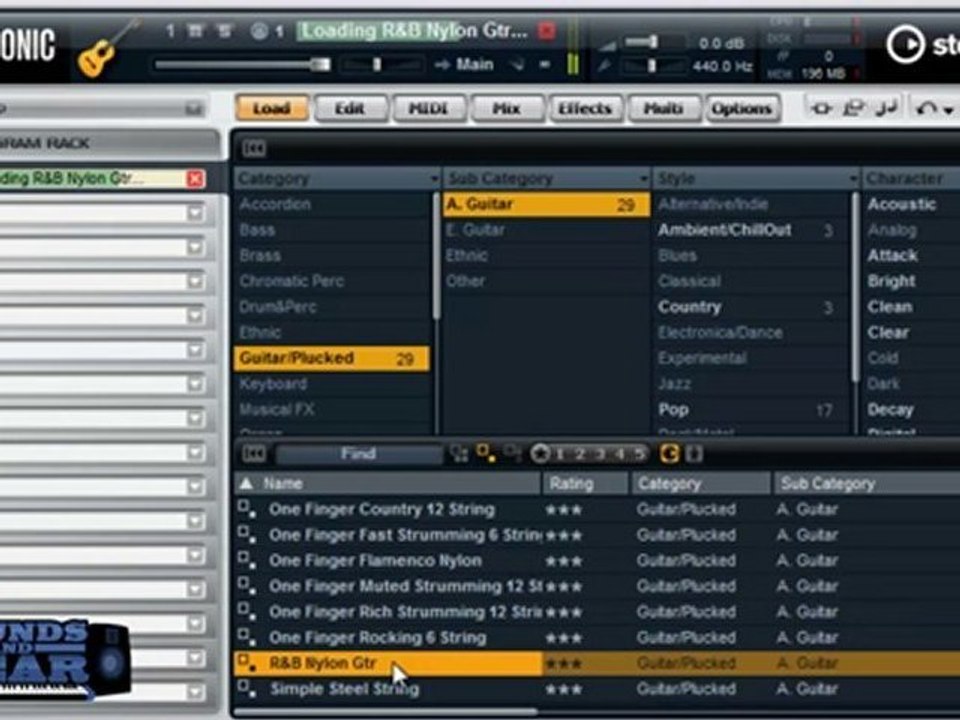Choose Ambient/ChillOut style
The image size is (960, 720).
(x=752, y=230)
